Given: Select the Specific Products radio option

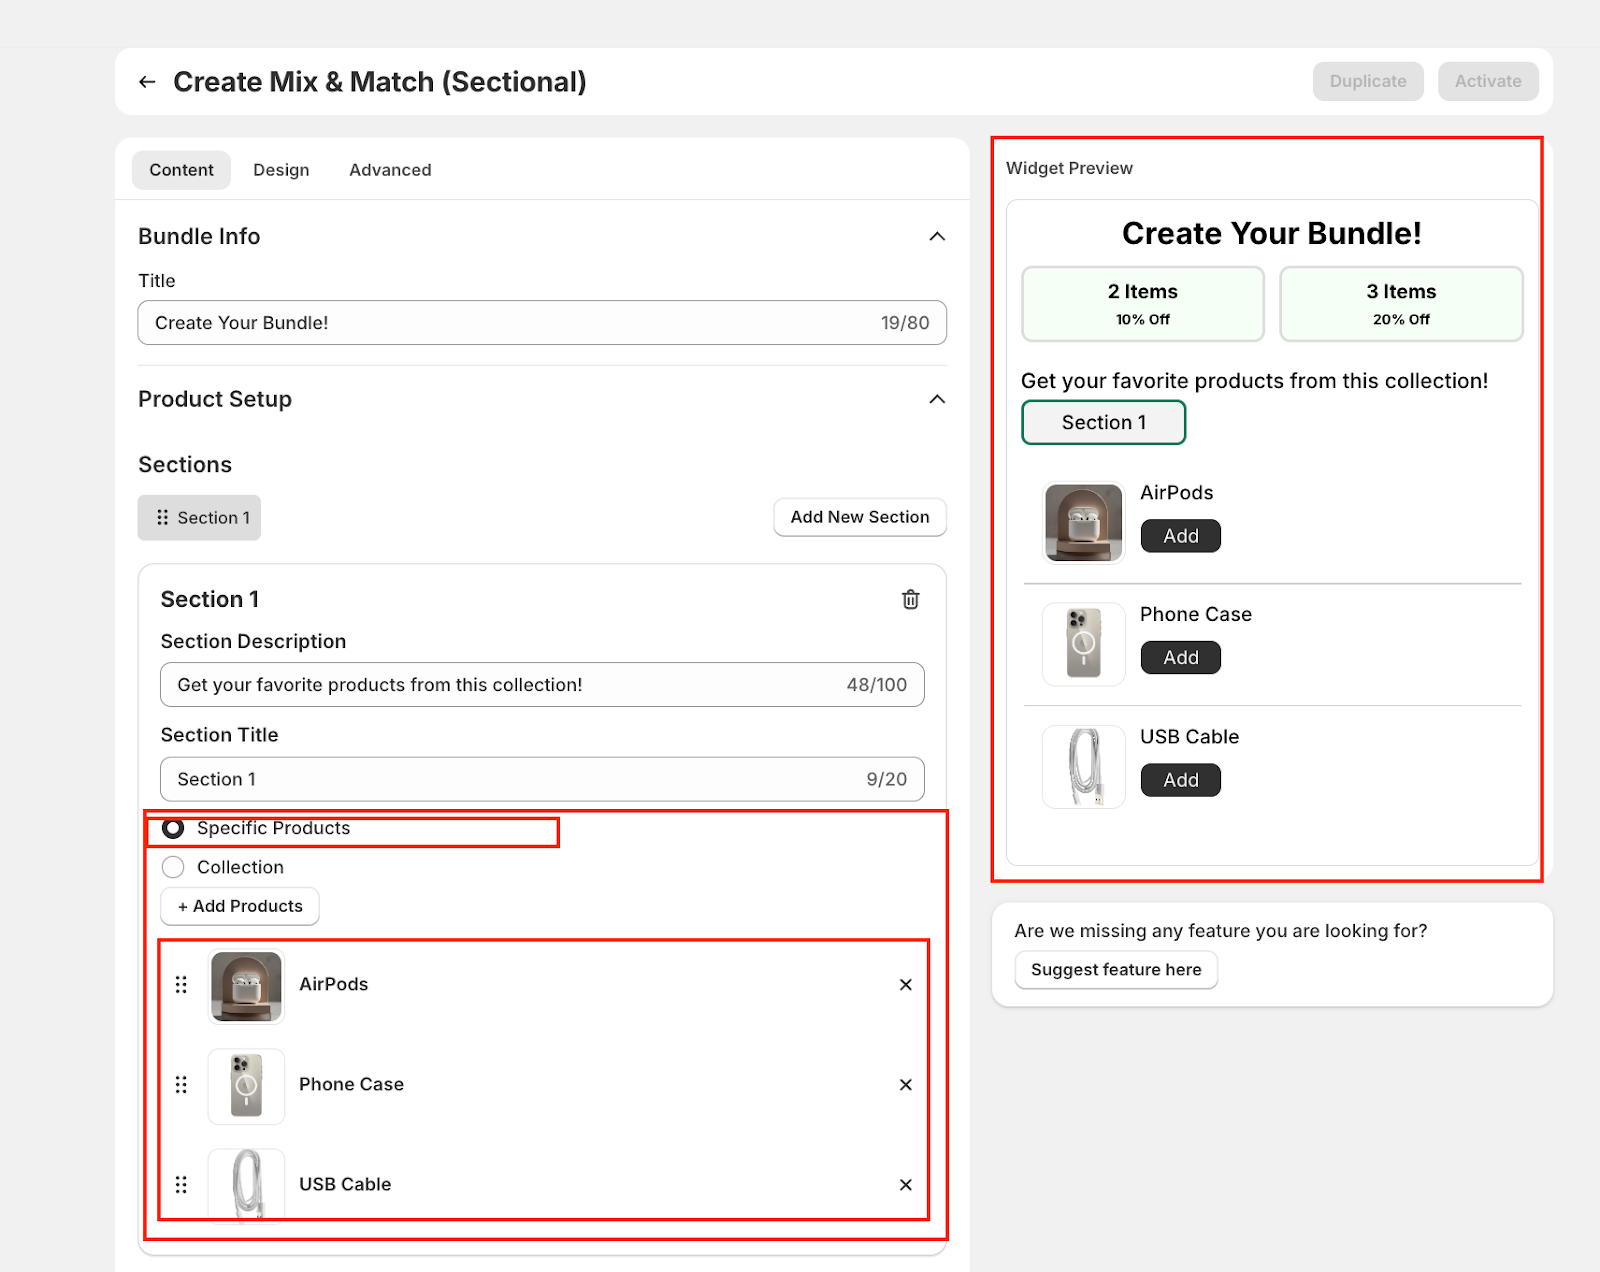Looking at the screenshot, I should coord(173,828).
